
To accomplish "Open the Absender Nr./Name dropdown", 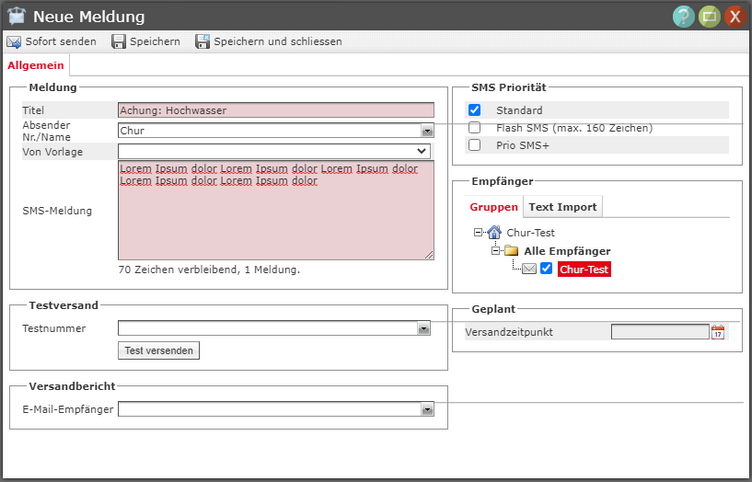I will [x=427, y=130].
